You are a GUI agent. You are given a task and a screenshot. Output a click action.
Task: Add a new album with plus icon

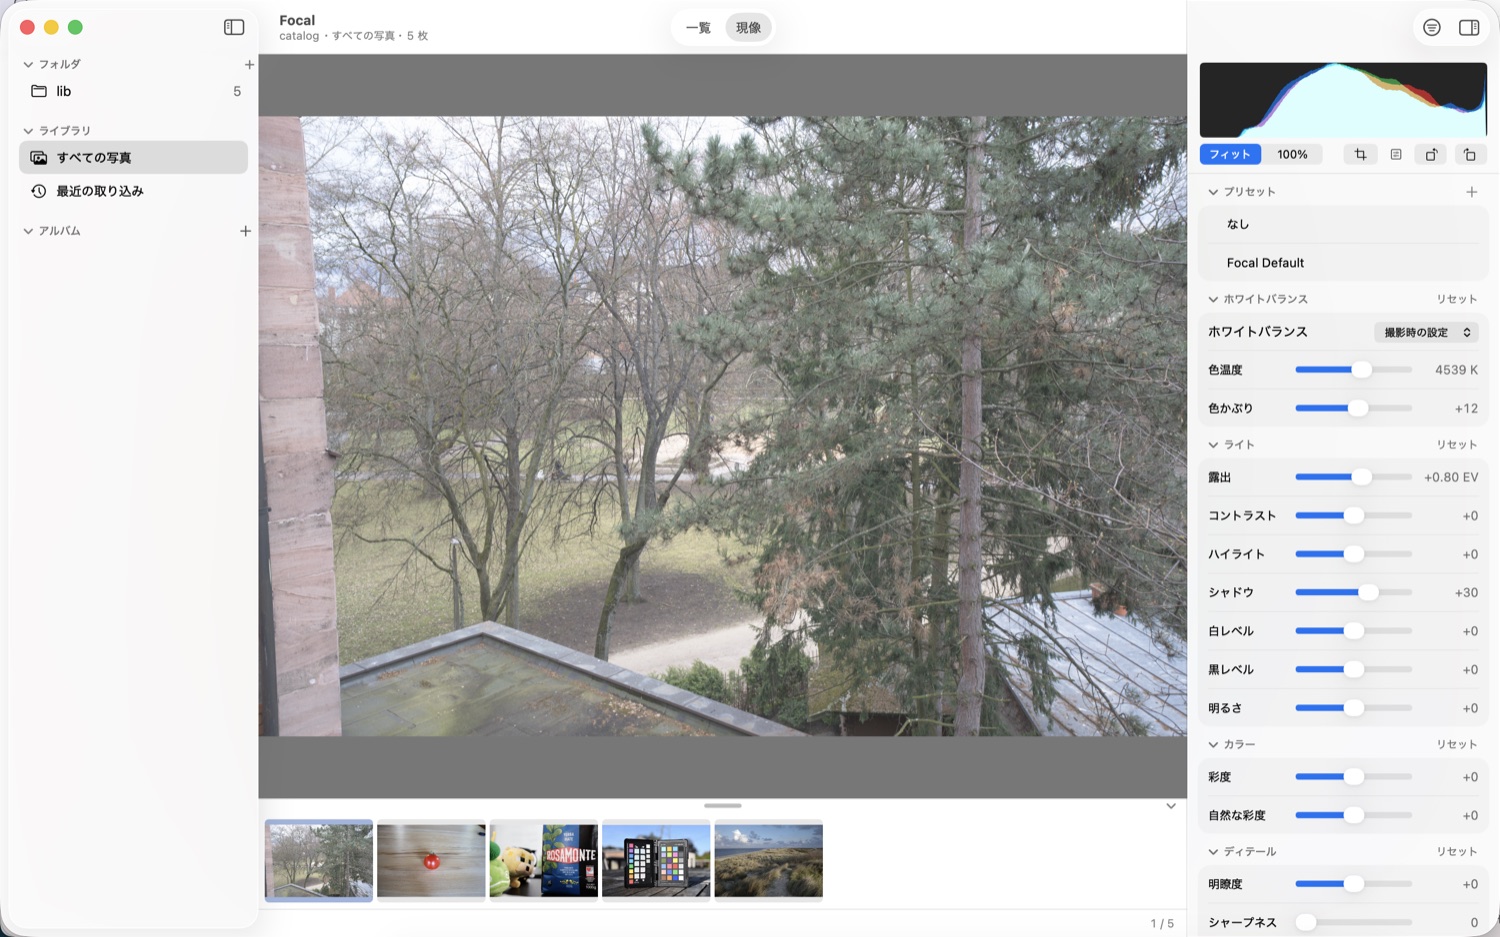(245, 231)
